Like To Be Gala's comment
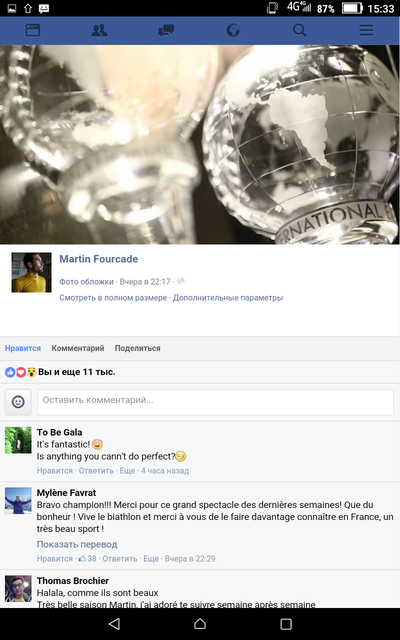 tap(55, 471)
